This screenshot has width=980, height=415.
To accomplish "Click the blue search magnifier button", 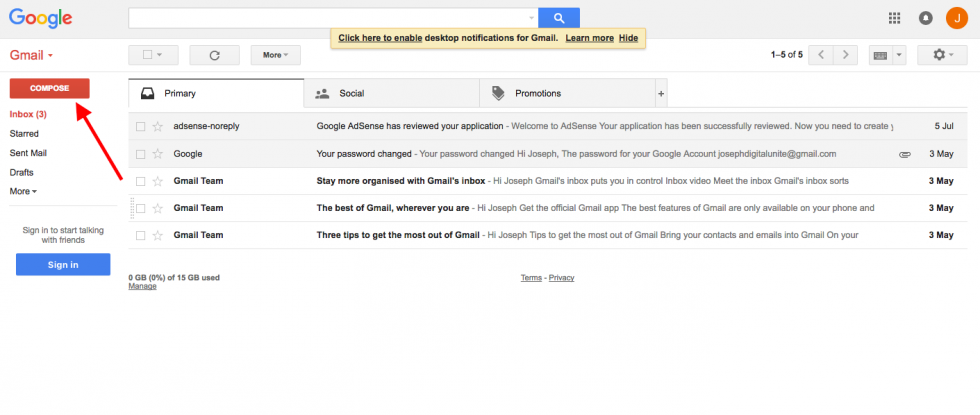I will 559,18.
